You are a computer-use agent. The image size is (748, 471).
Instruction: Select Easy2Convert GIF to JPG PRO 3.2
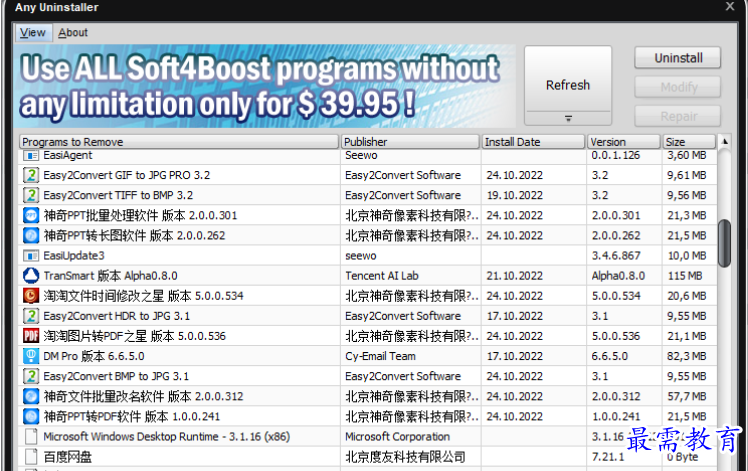pos(126,175)
